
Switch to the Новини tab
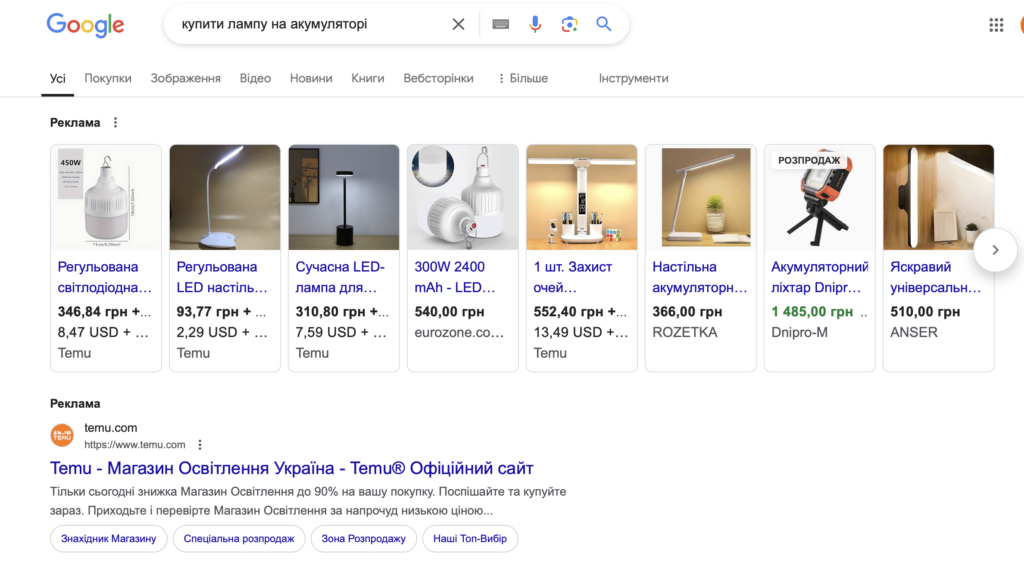311,78
